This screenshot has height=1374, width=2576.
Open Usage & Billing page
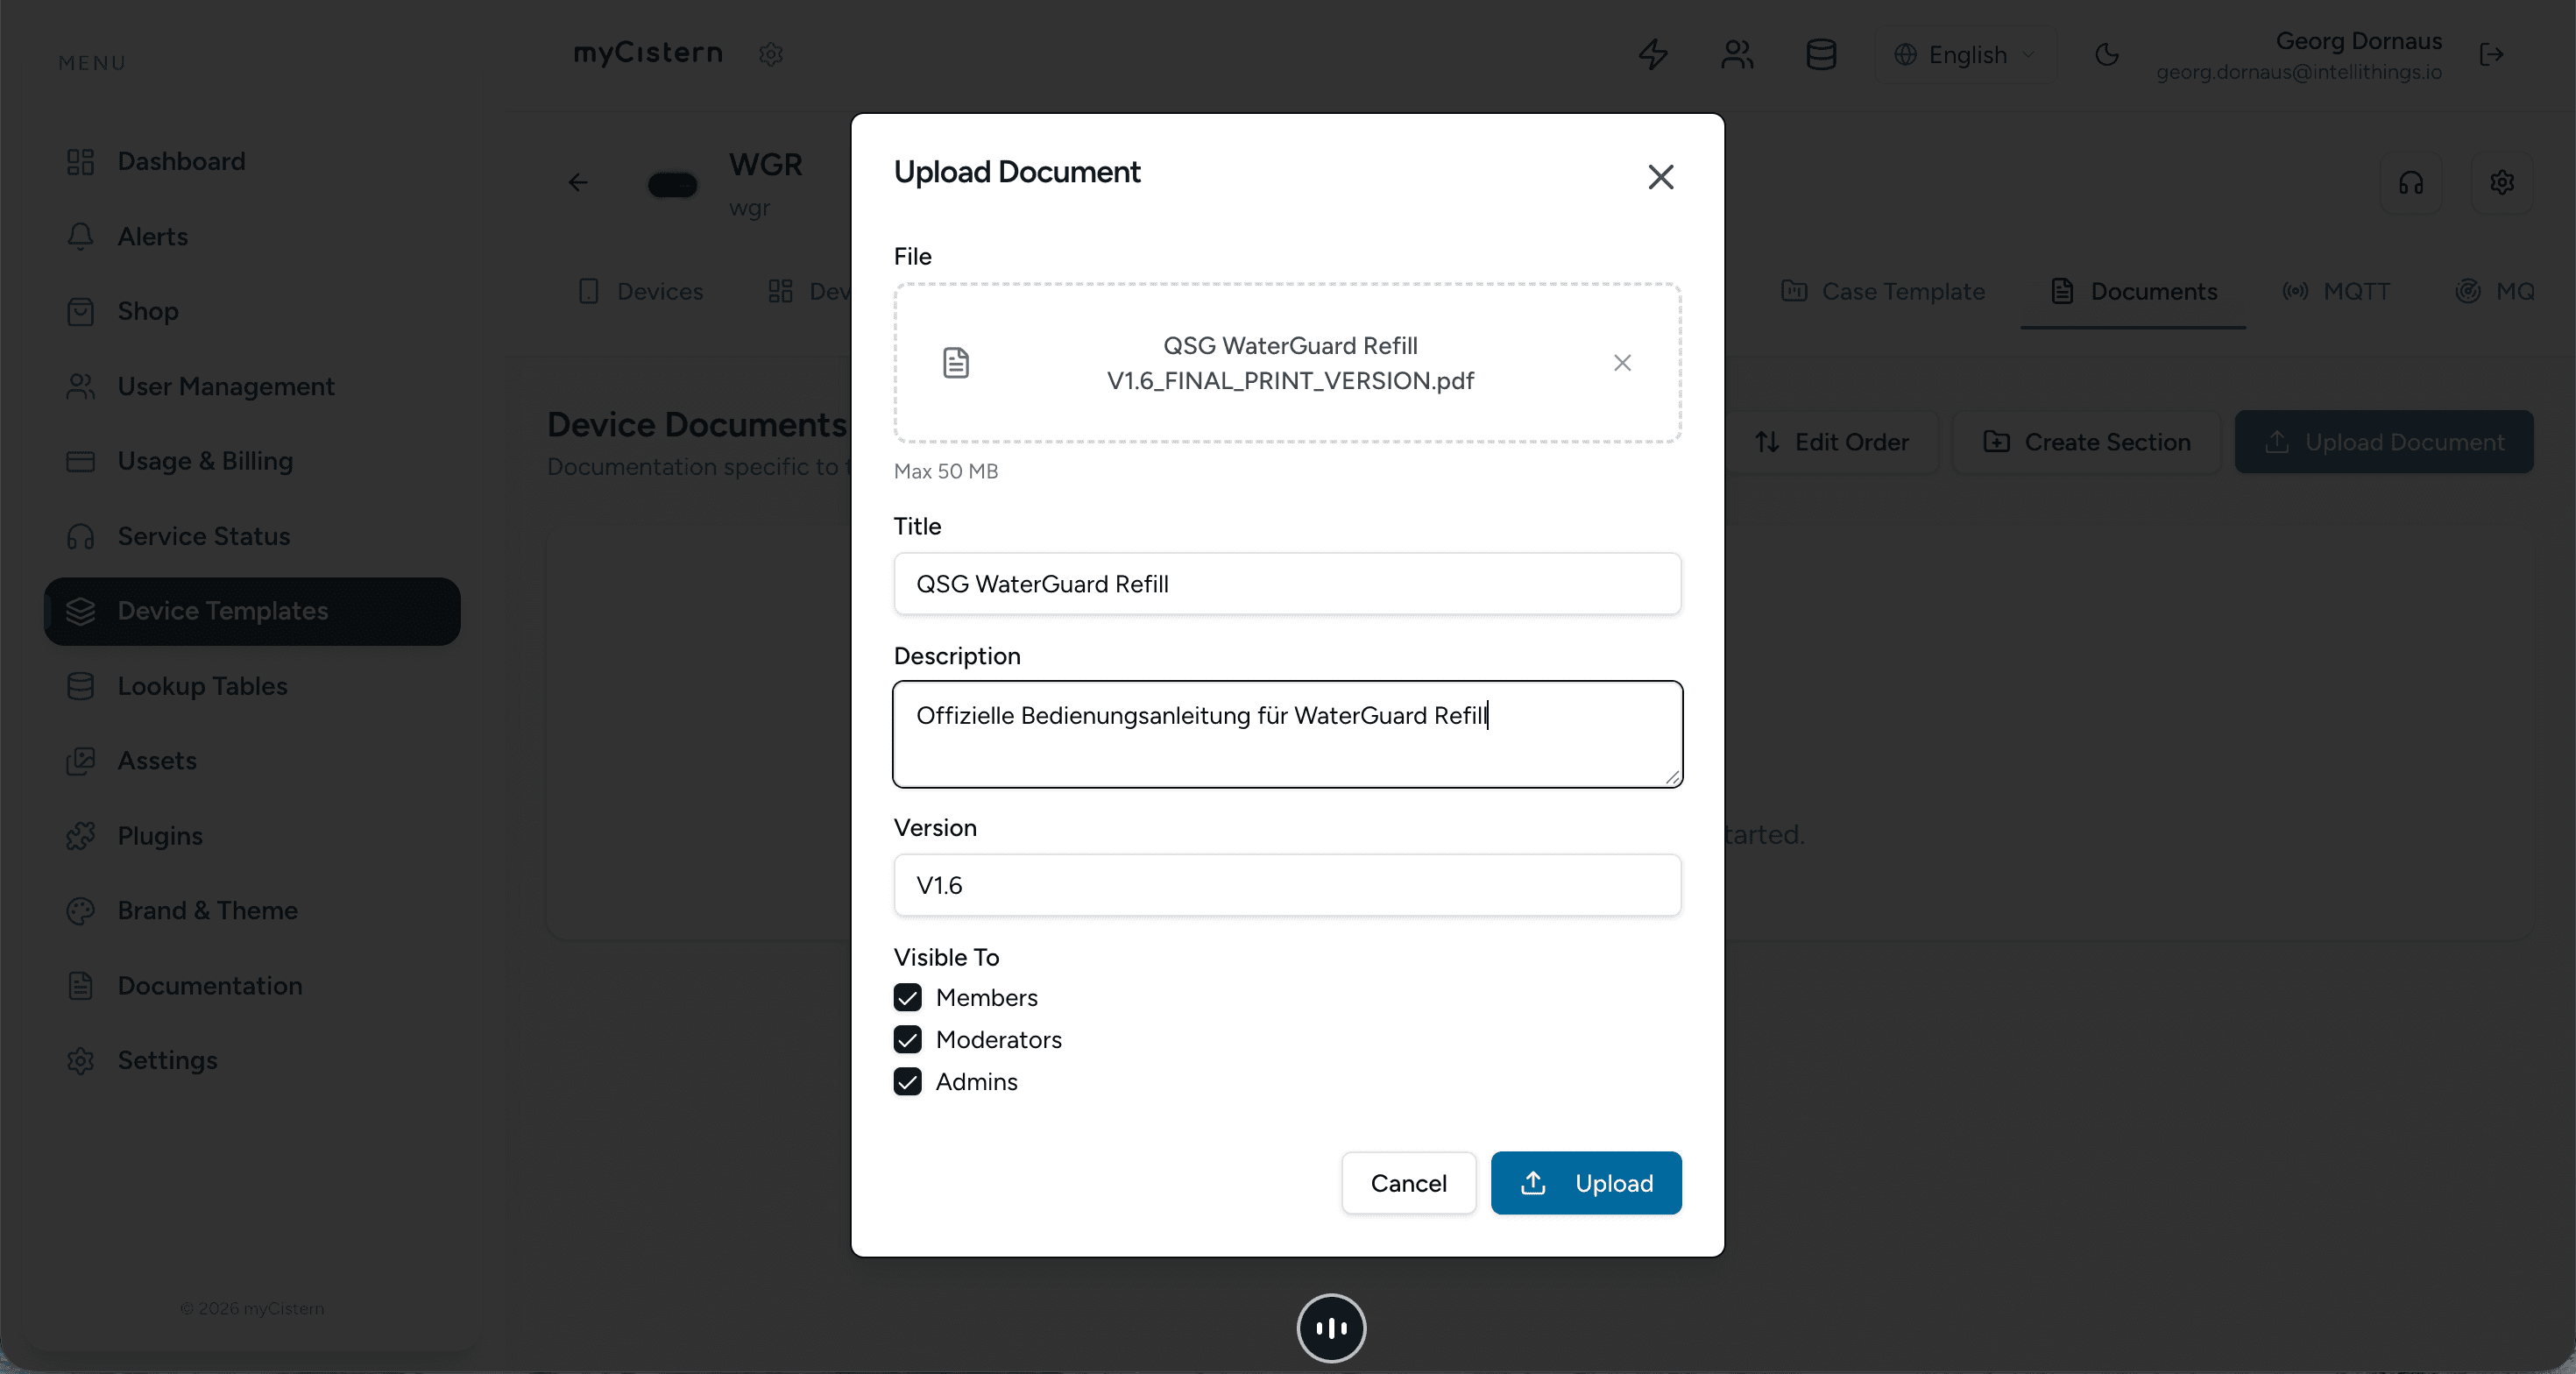click(252, 461)
